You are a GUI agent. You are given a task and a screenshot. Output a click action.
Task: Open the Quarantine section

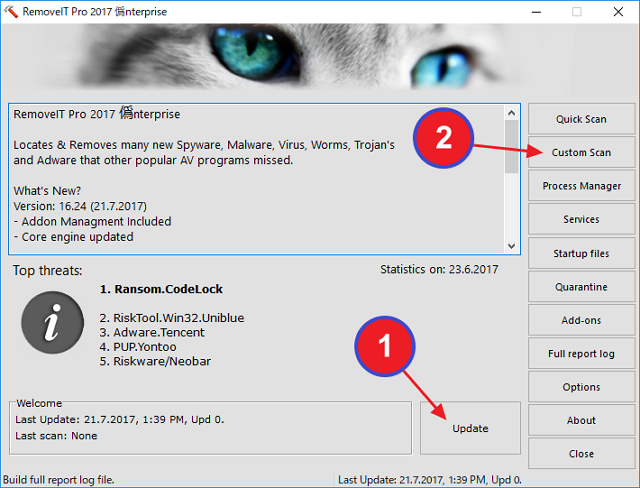point(581,287)
